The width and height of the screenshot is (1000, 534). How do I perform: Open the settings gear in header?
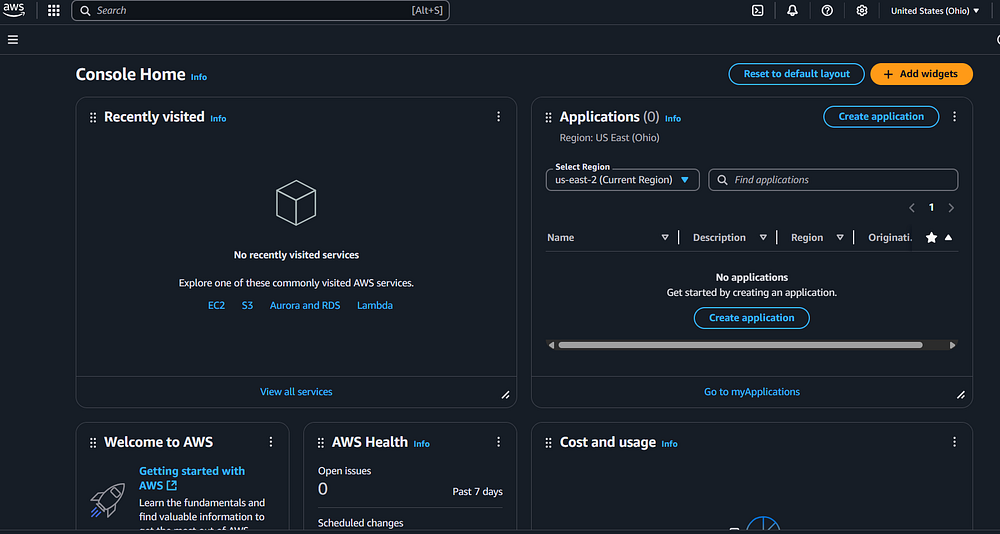tap(862, 11)
